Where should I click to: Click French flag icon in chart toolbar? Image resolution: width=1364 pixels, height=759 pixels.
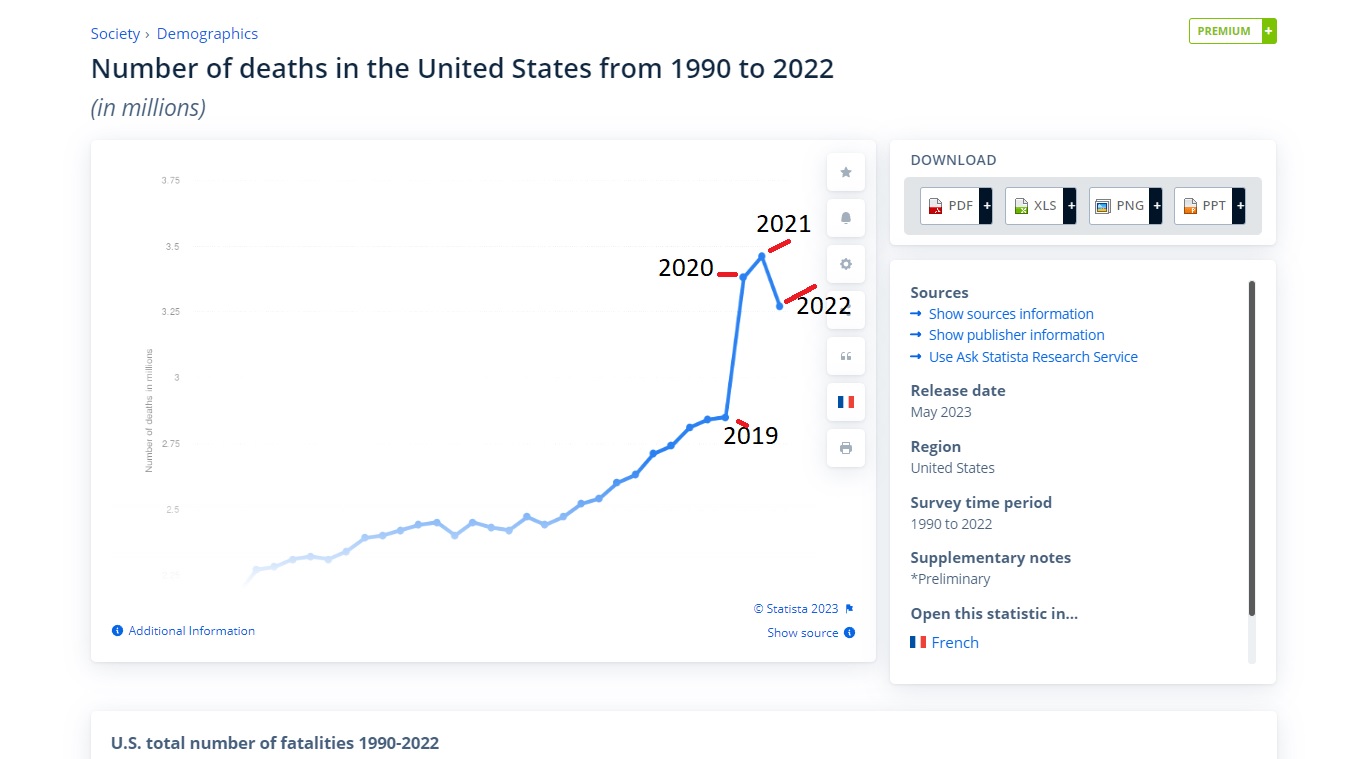click(x=846, y=402)
